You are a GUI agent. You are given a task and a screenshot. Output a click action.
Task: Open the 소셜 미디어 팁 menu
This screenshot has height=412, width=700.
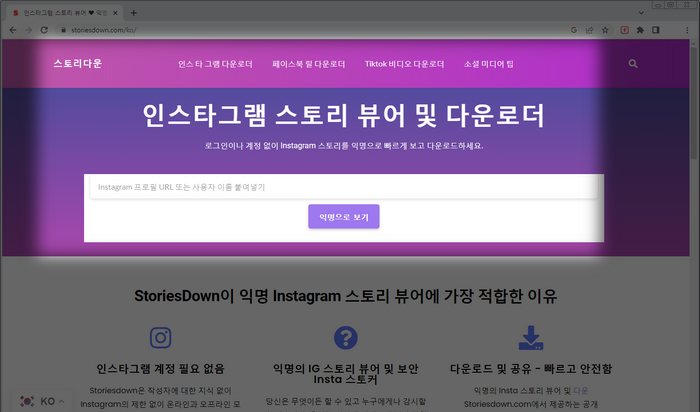click(x=488, y=64)
